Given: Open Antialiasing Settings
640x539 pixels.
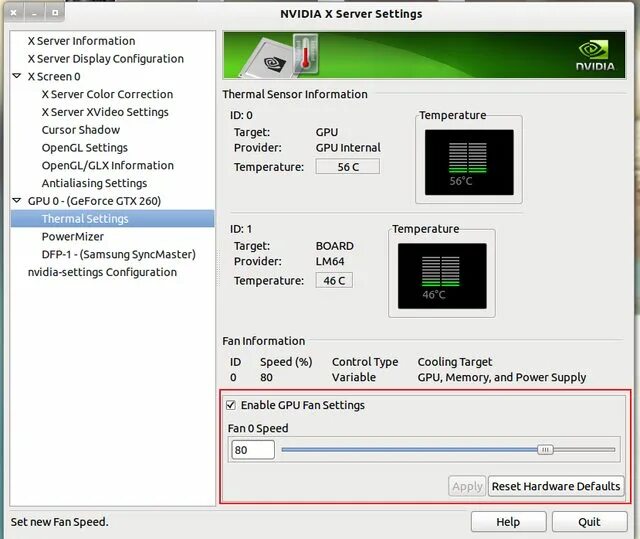Looking at the screenshot, I should coord(94,183).
